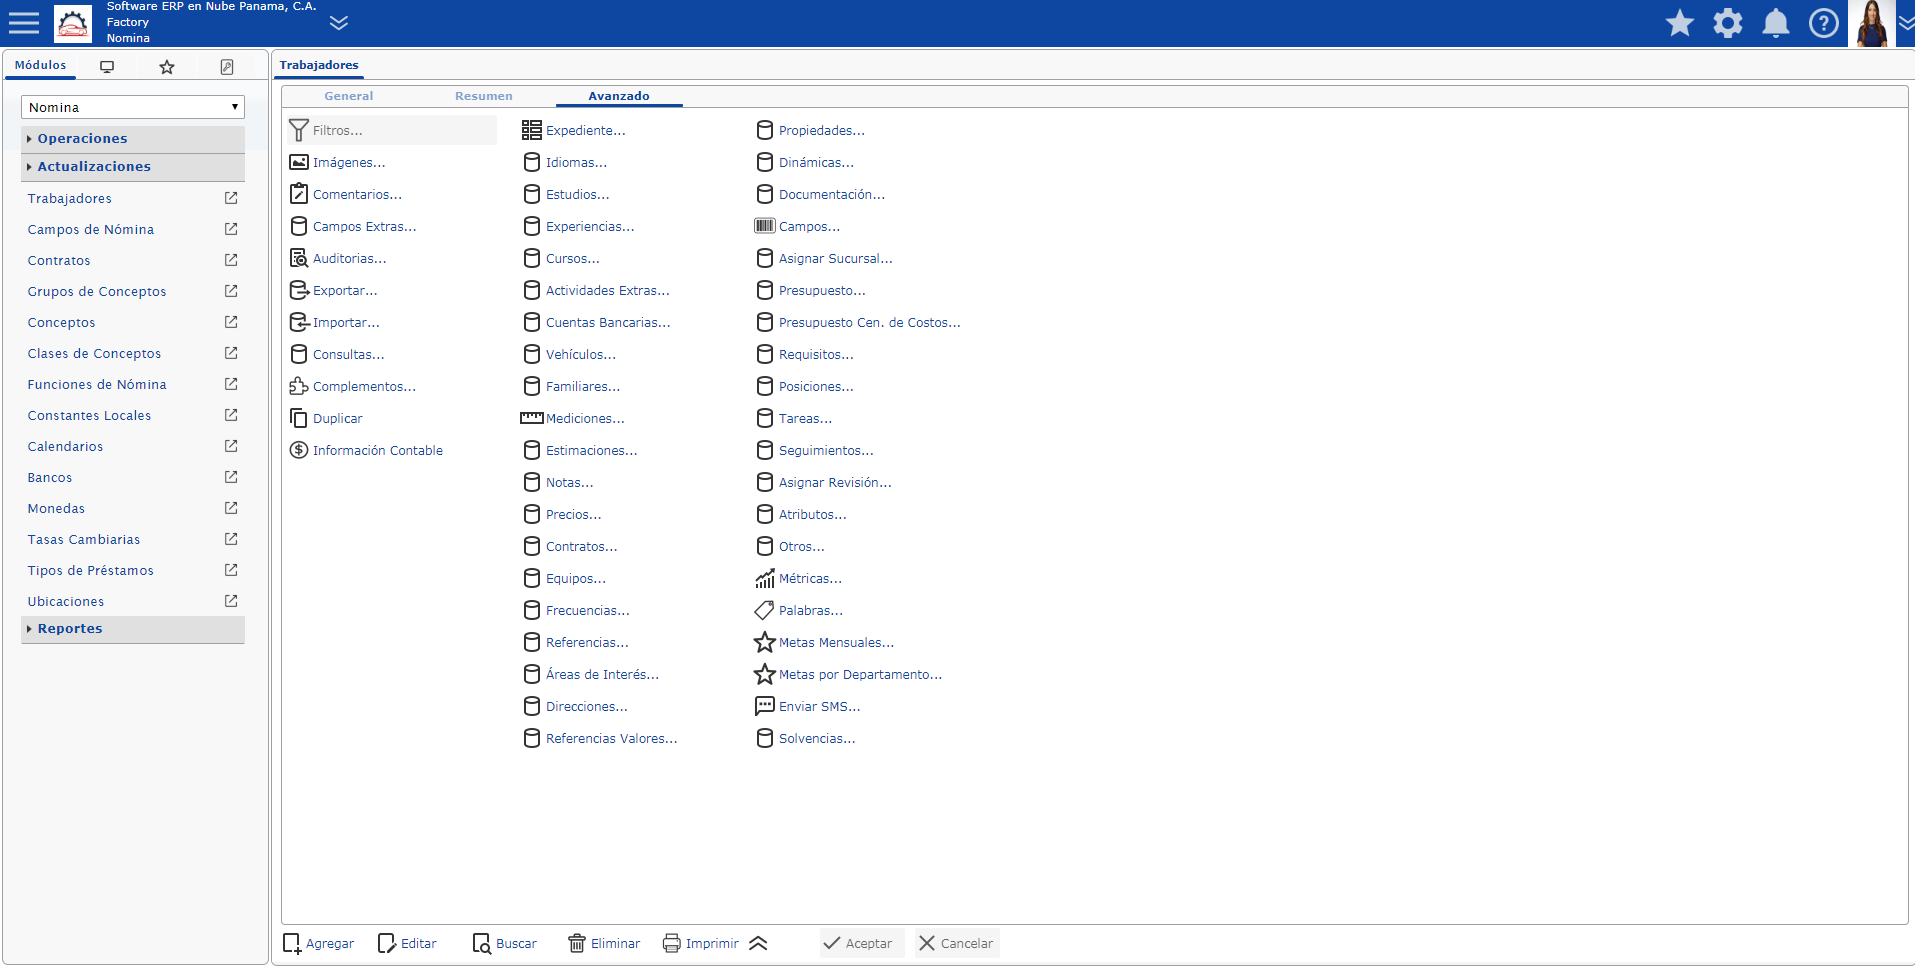1915x966 pixels.
Task: Click the Trabajadores page tab
Action: (319, 65)
